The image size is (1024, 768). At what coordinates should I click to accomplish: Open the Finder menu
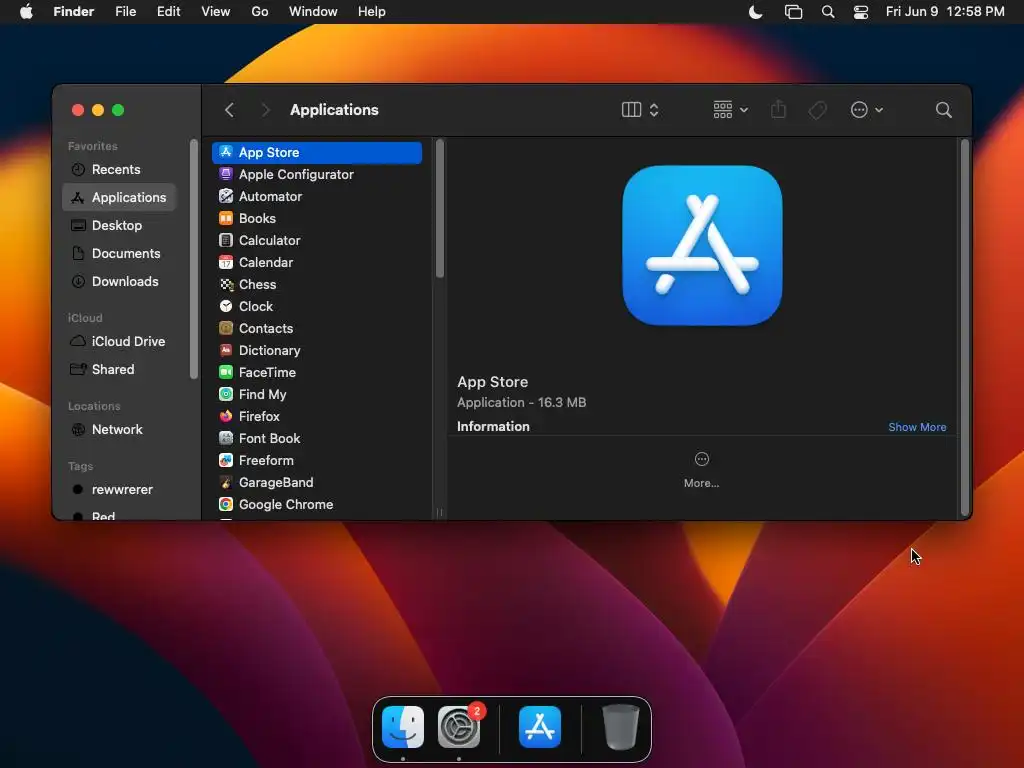pos(74,12)
